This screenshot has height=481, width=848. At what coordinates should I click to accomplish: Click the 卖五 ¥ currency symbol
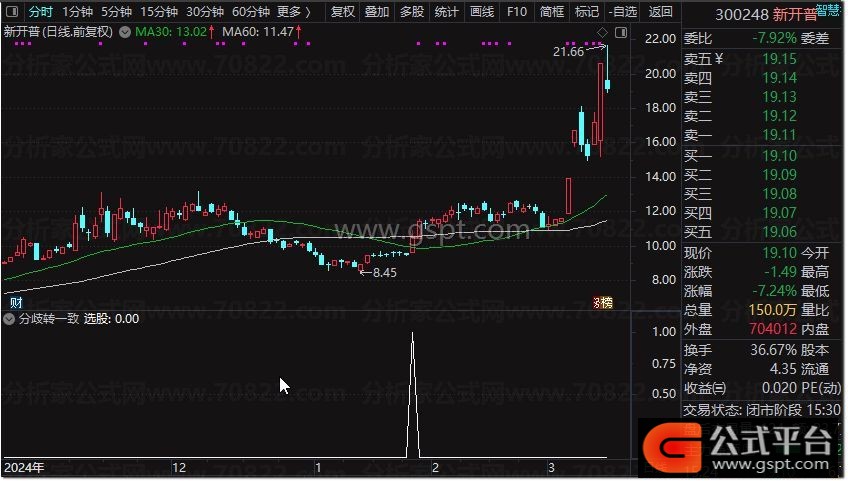719,59
